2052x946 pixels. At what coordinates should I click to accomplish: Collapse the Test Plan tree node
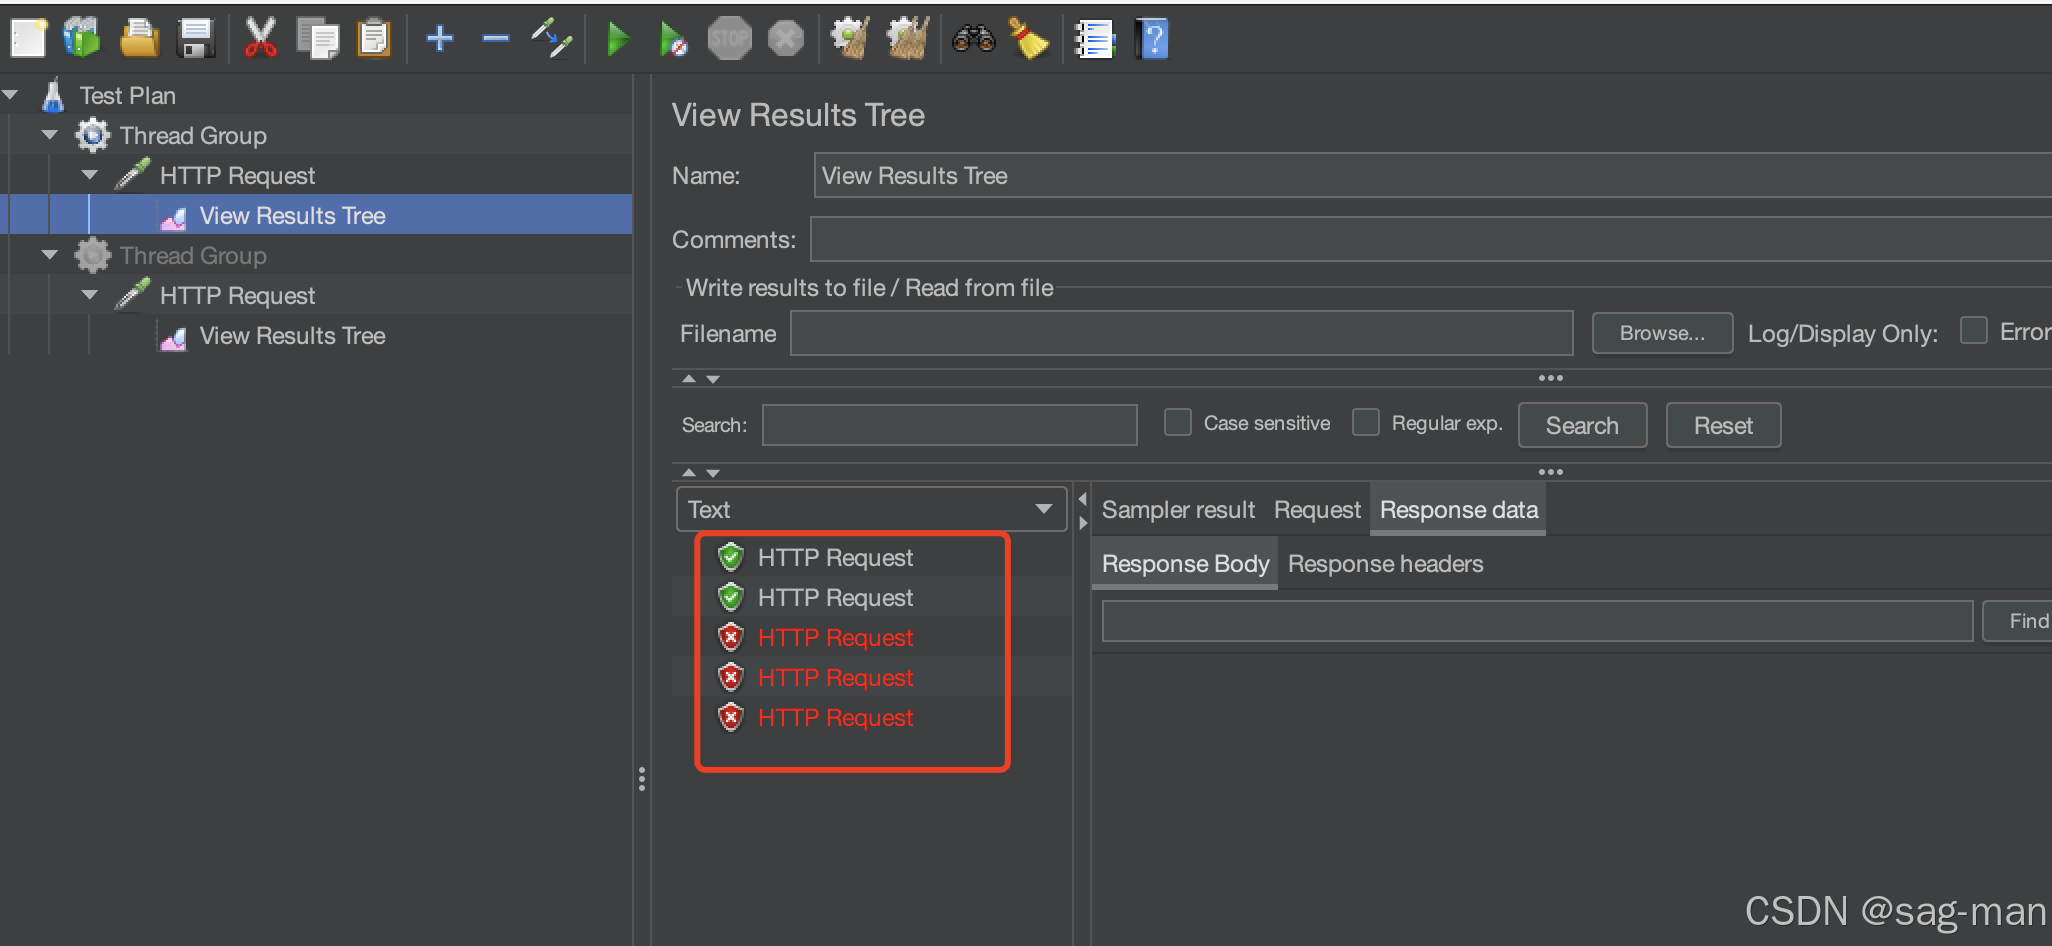11,95
